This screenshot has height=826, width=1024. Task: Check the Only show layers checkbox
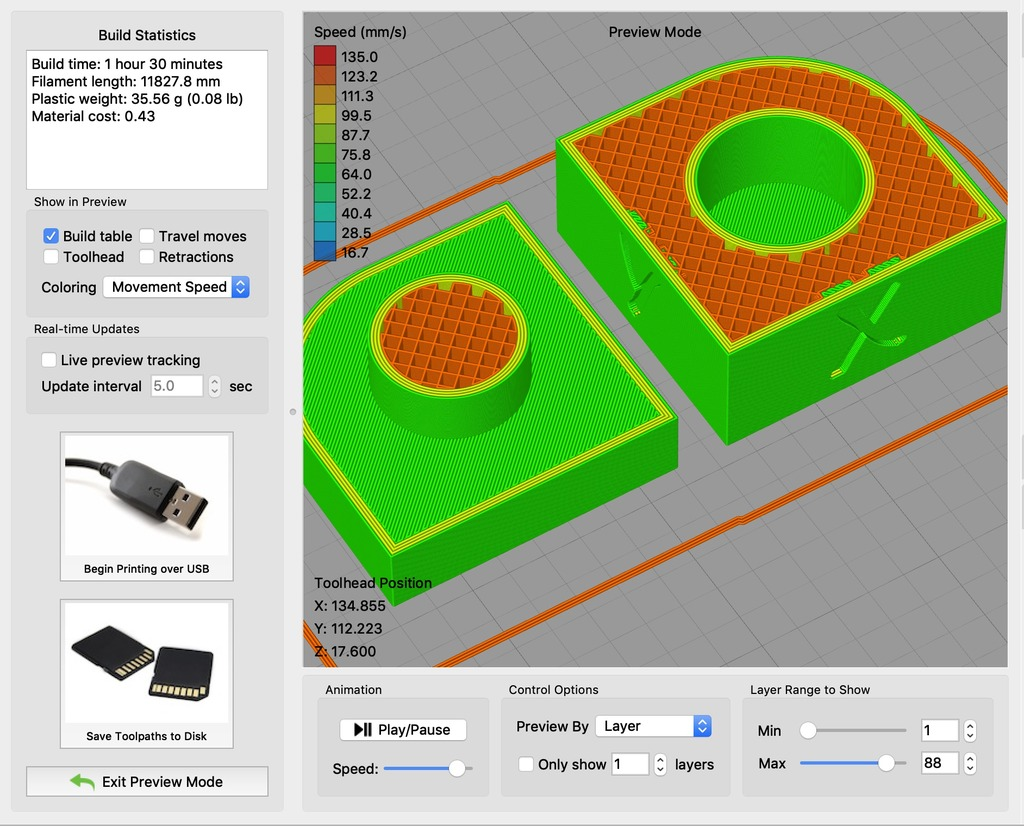coord(526,764)
